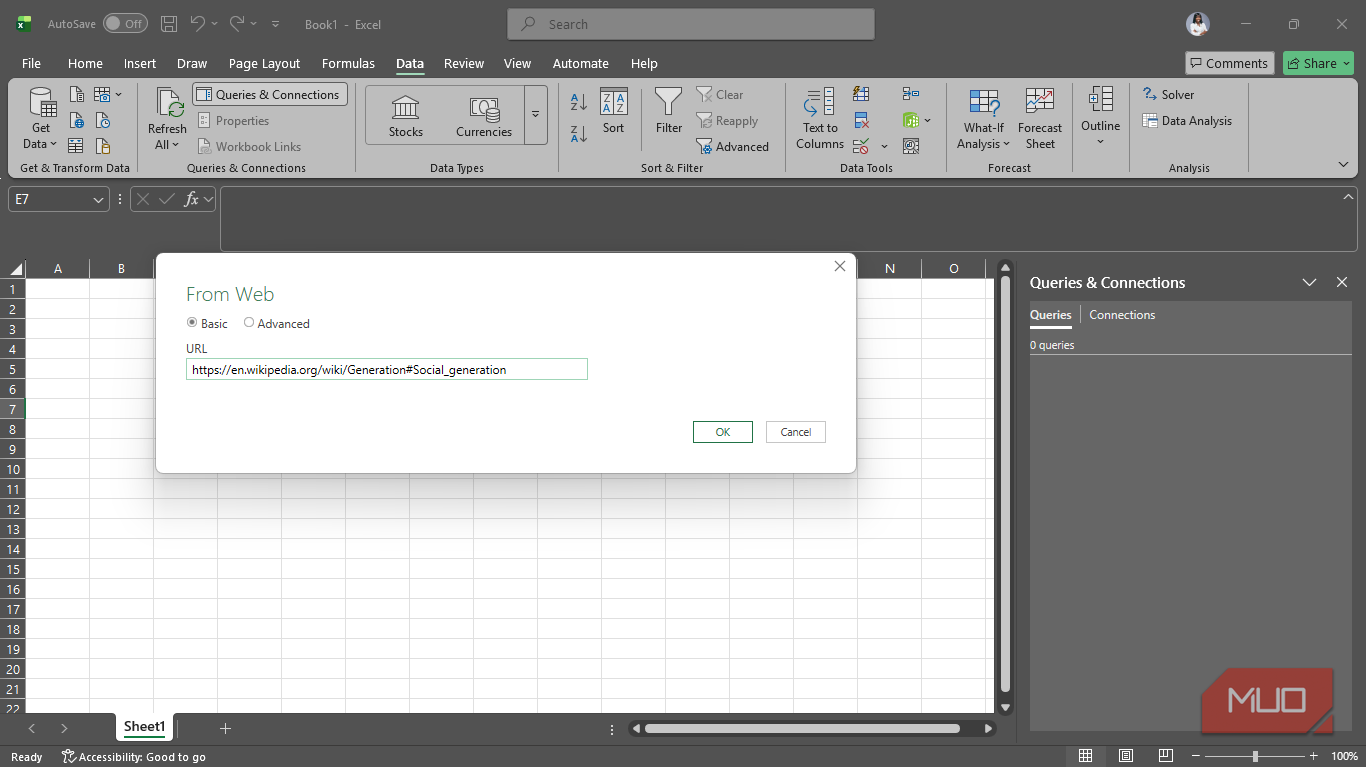The width and height of the screenshot is (1366, 768).
Task: Toggle the Filter funnel
Action: tap(669, 112)
